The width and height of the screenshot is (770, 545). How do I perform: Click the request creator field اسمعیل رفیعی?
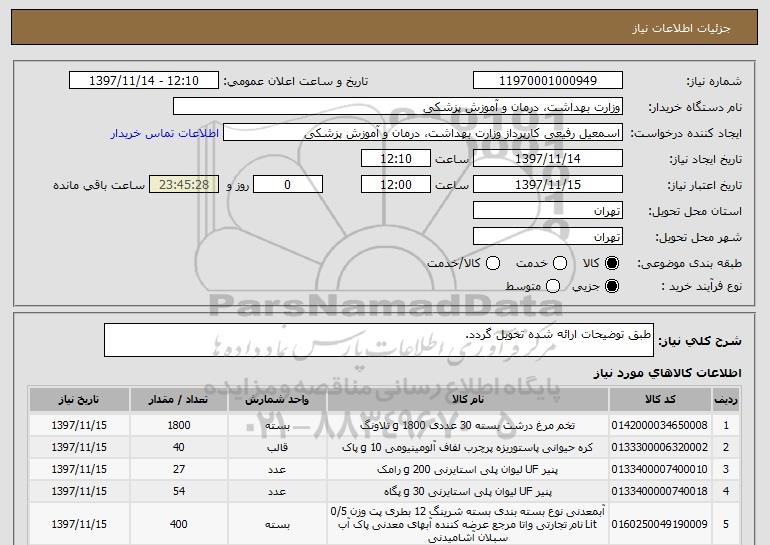click(423, 133)
